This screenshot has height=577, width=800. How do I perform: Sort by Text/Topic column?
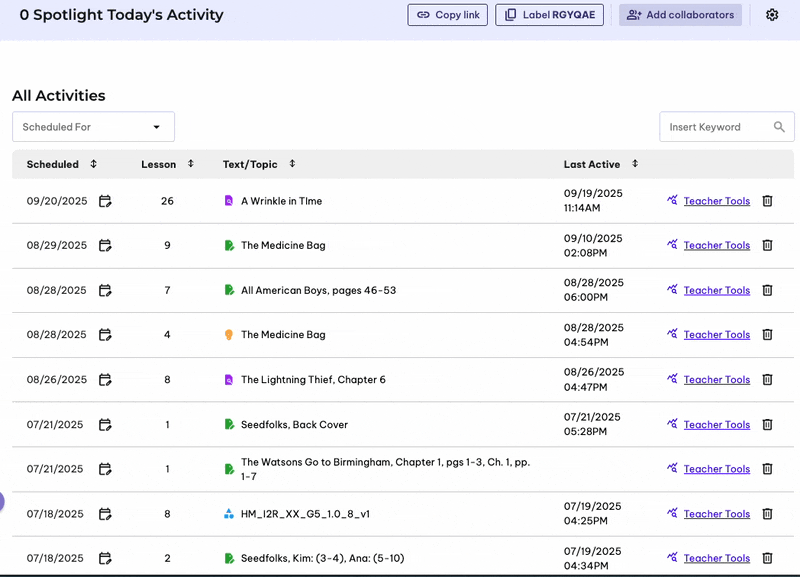tap(292, 164)
